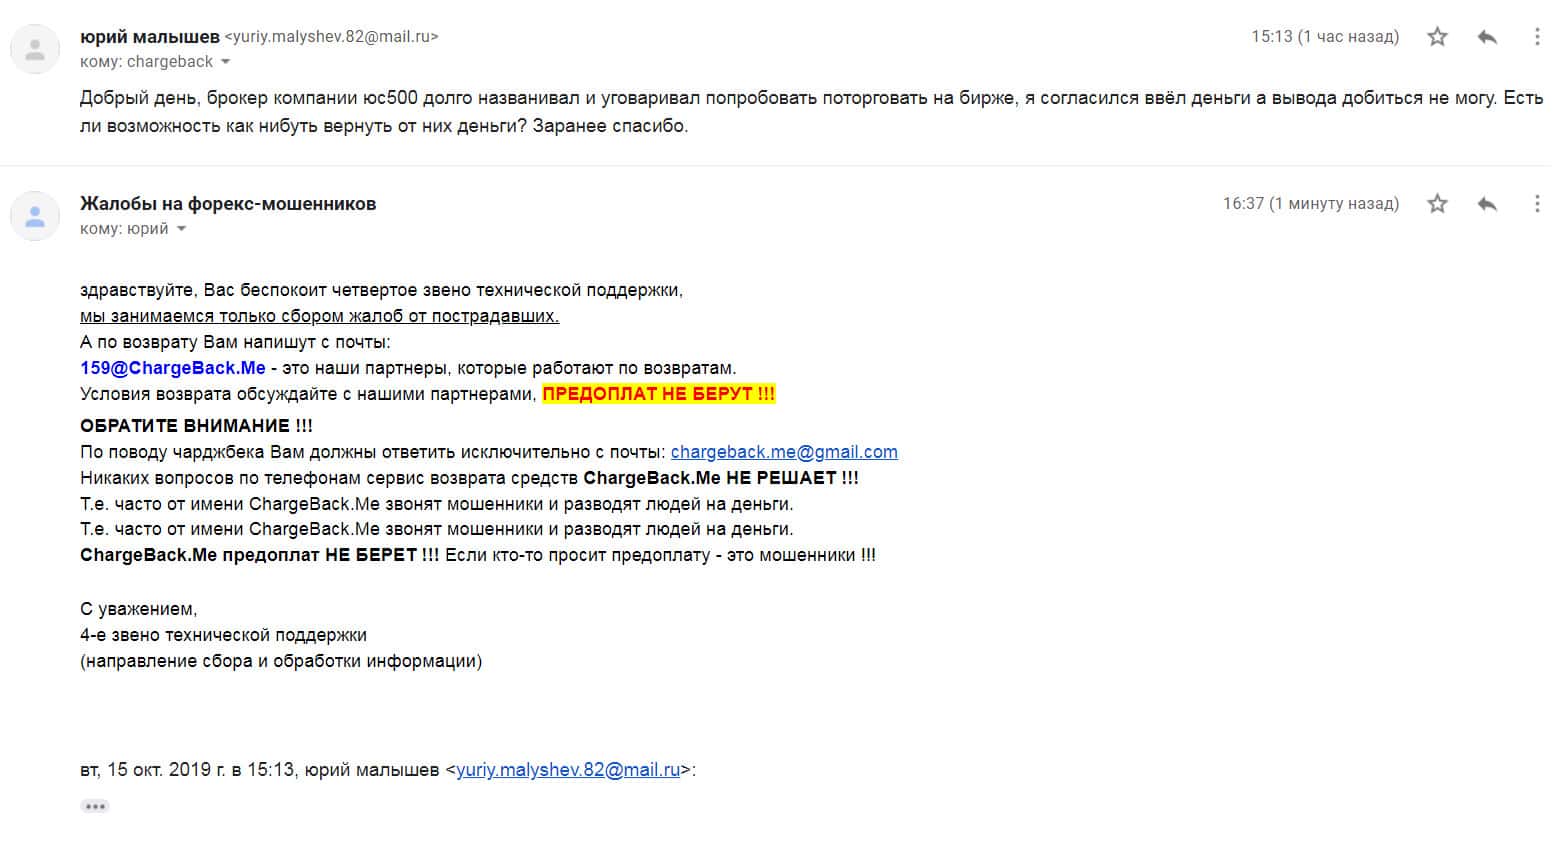Click the Жалобы на форекс-мошенников avatar

coord(35,216)
